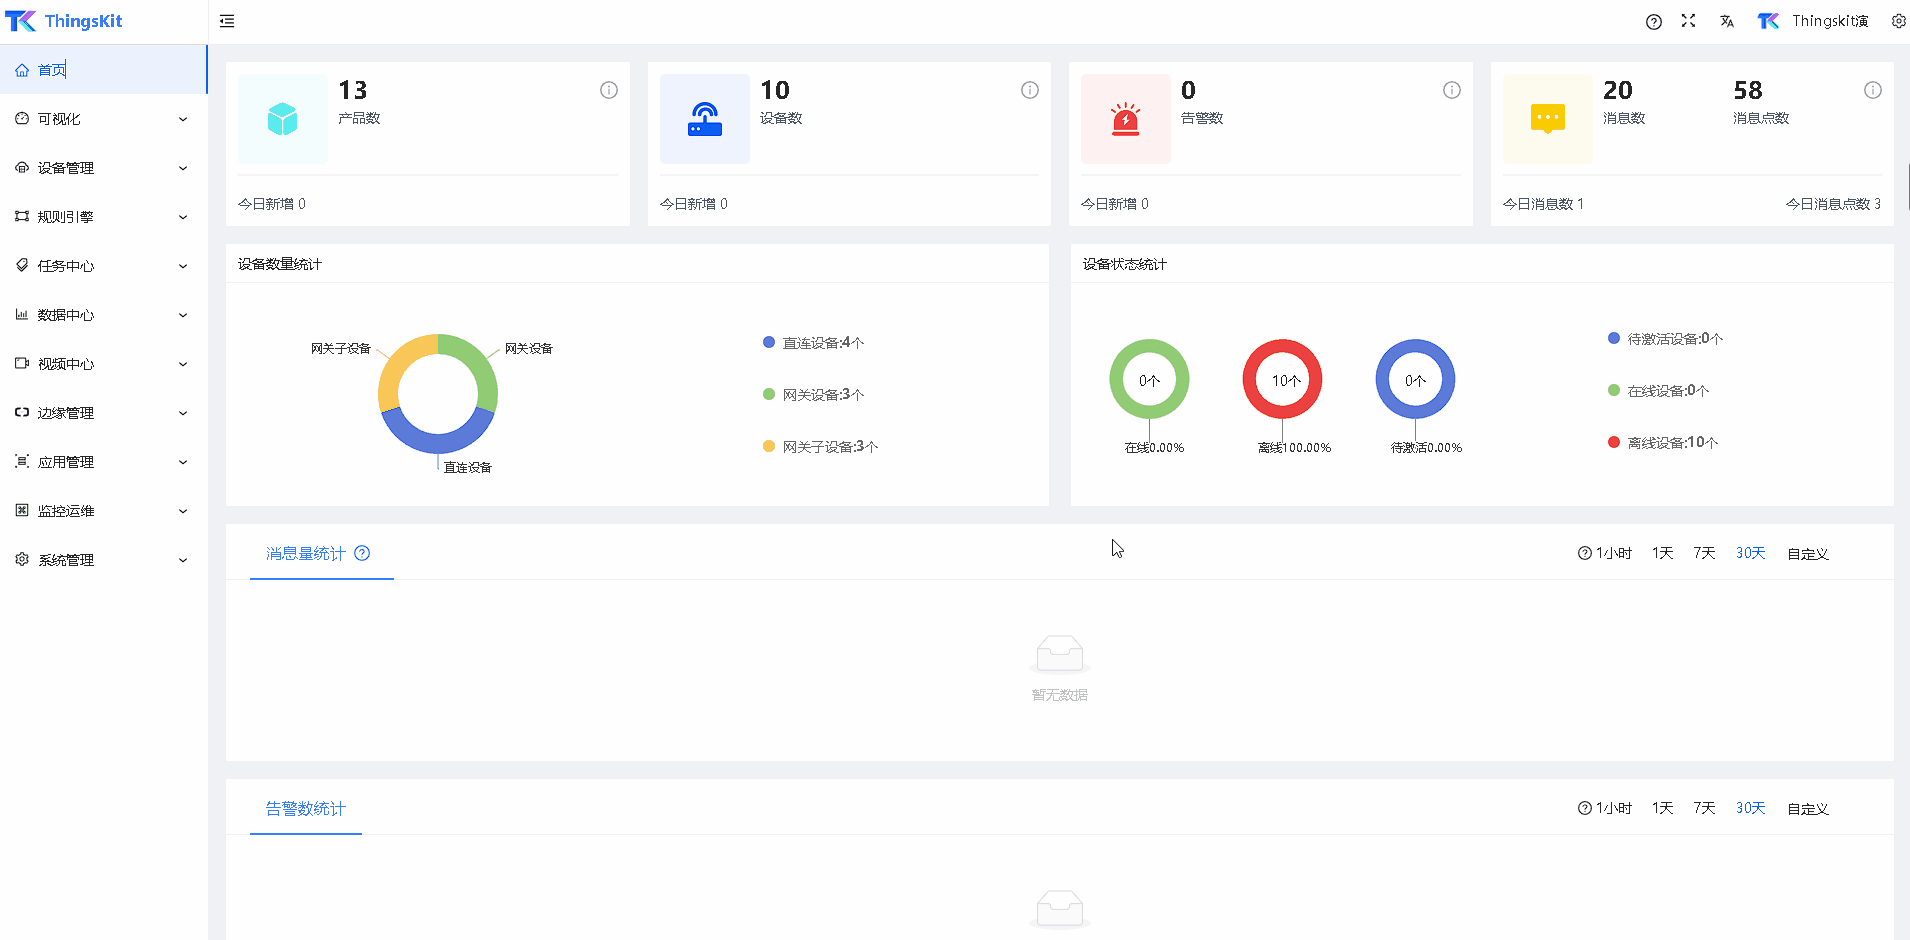Select 30天 range for 告警数统计
1910x940 pixels.
(x=1751, y=808)
